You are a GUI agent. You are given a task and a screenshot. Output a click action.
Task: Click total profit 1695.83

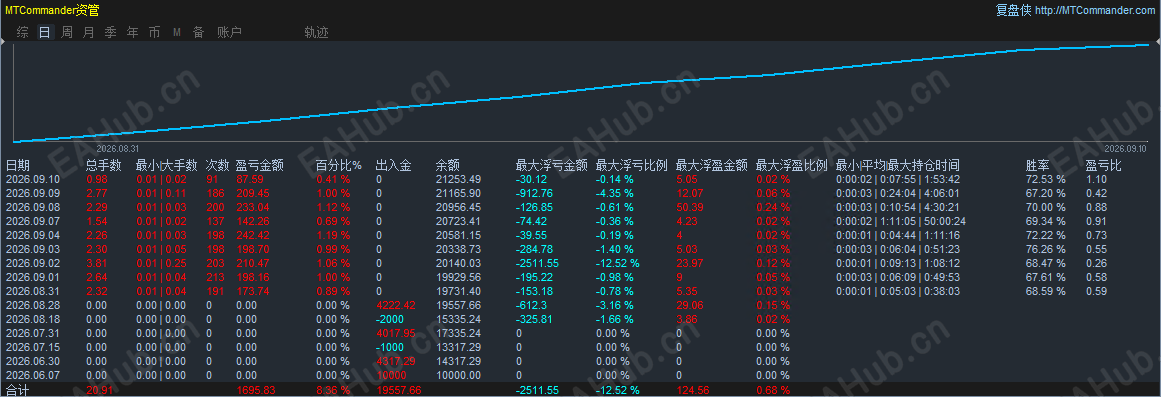point(256,390)
